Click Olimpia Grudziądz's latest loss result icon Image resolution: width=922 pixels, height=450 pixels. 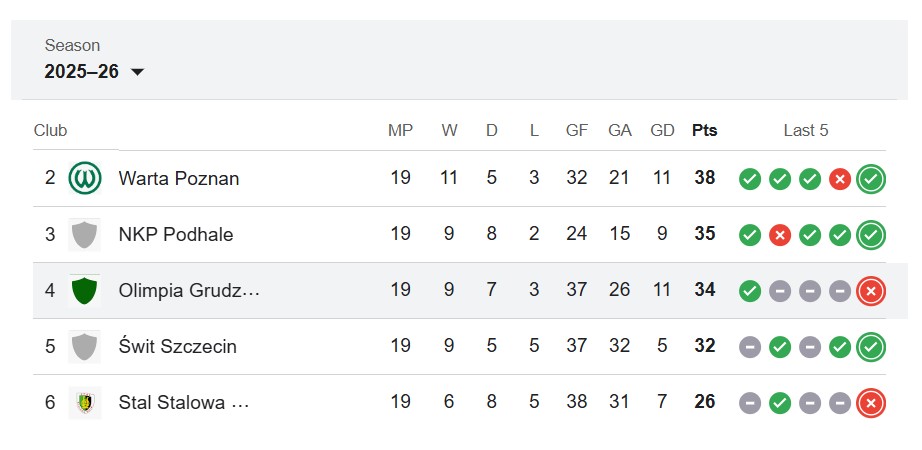(x=871, y=291)
